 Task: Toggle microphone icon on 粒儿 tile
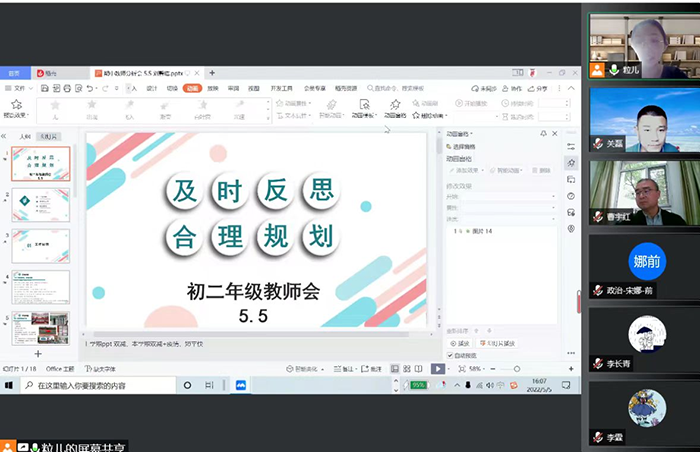[614, 70]
